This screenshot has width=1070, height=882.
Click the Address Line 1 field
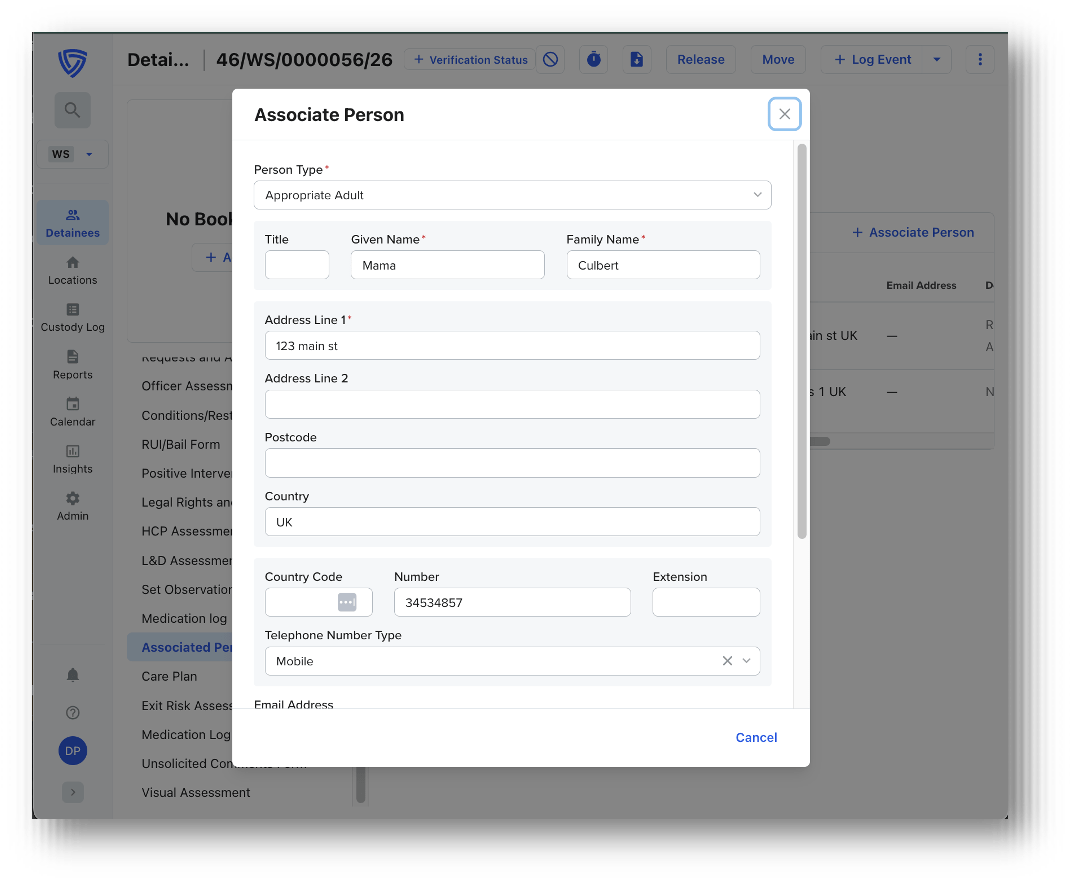pos(512,346)
